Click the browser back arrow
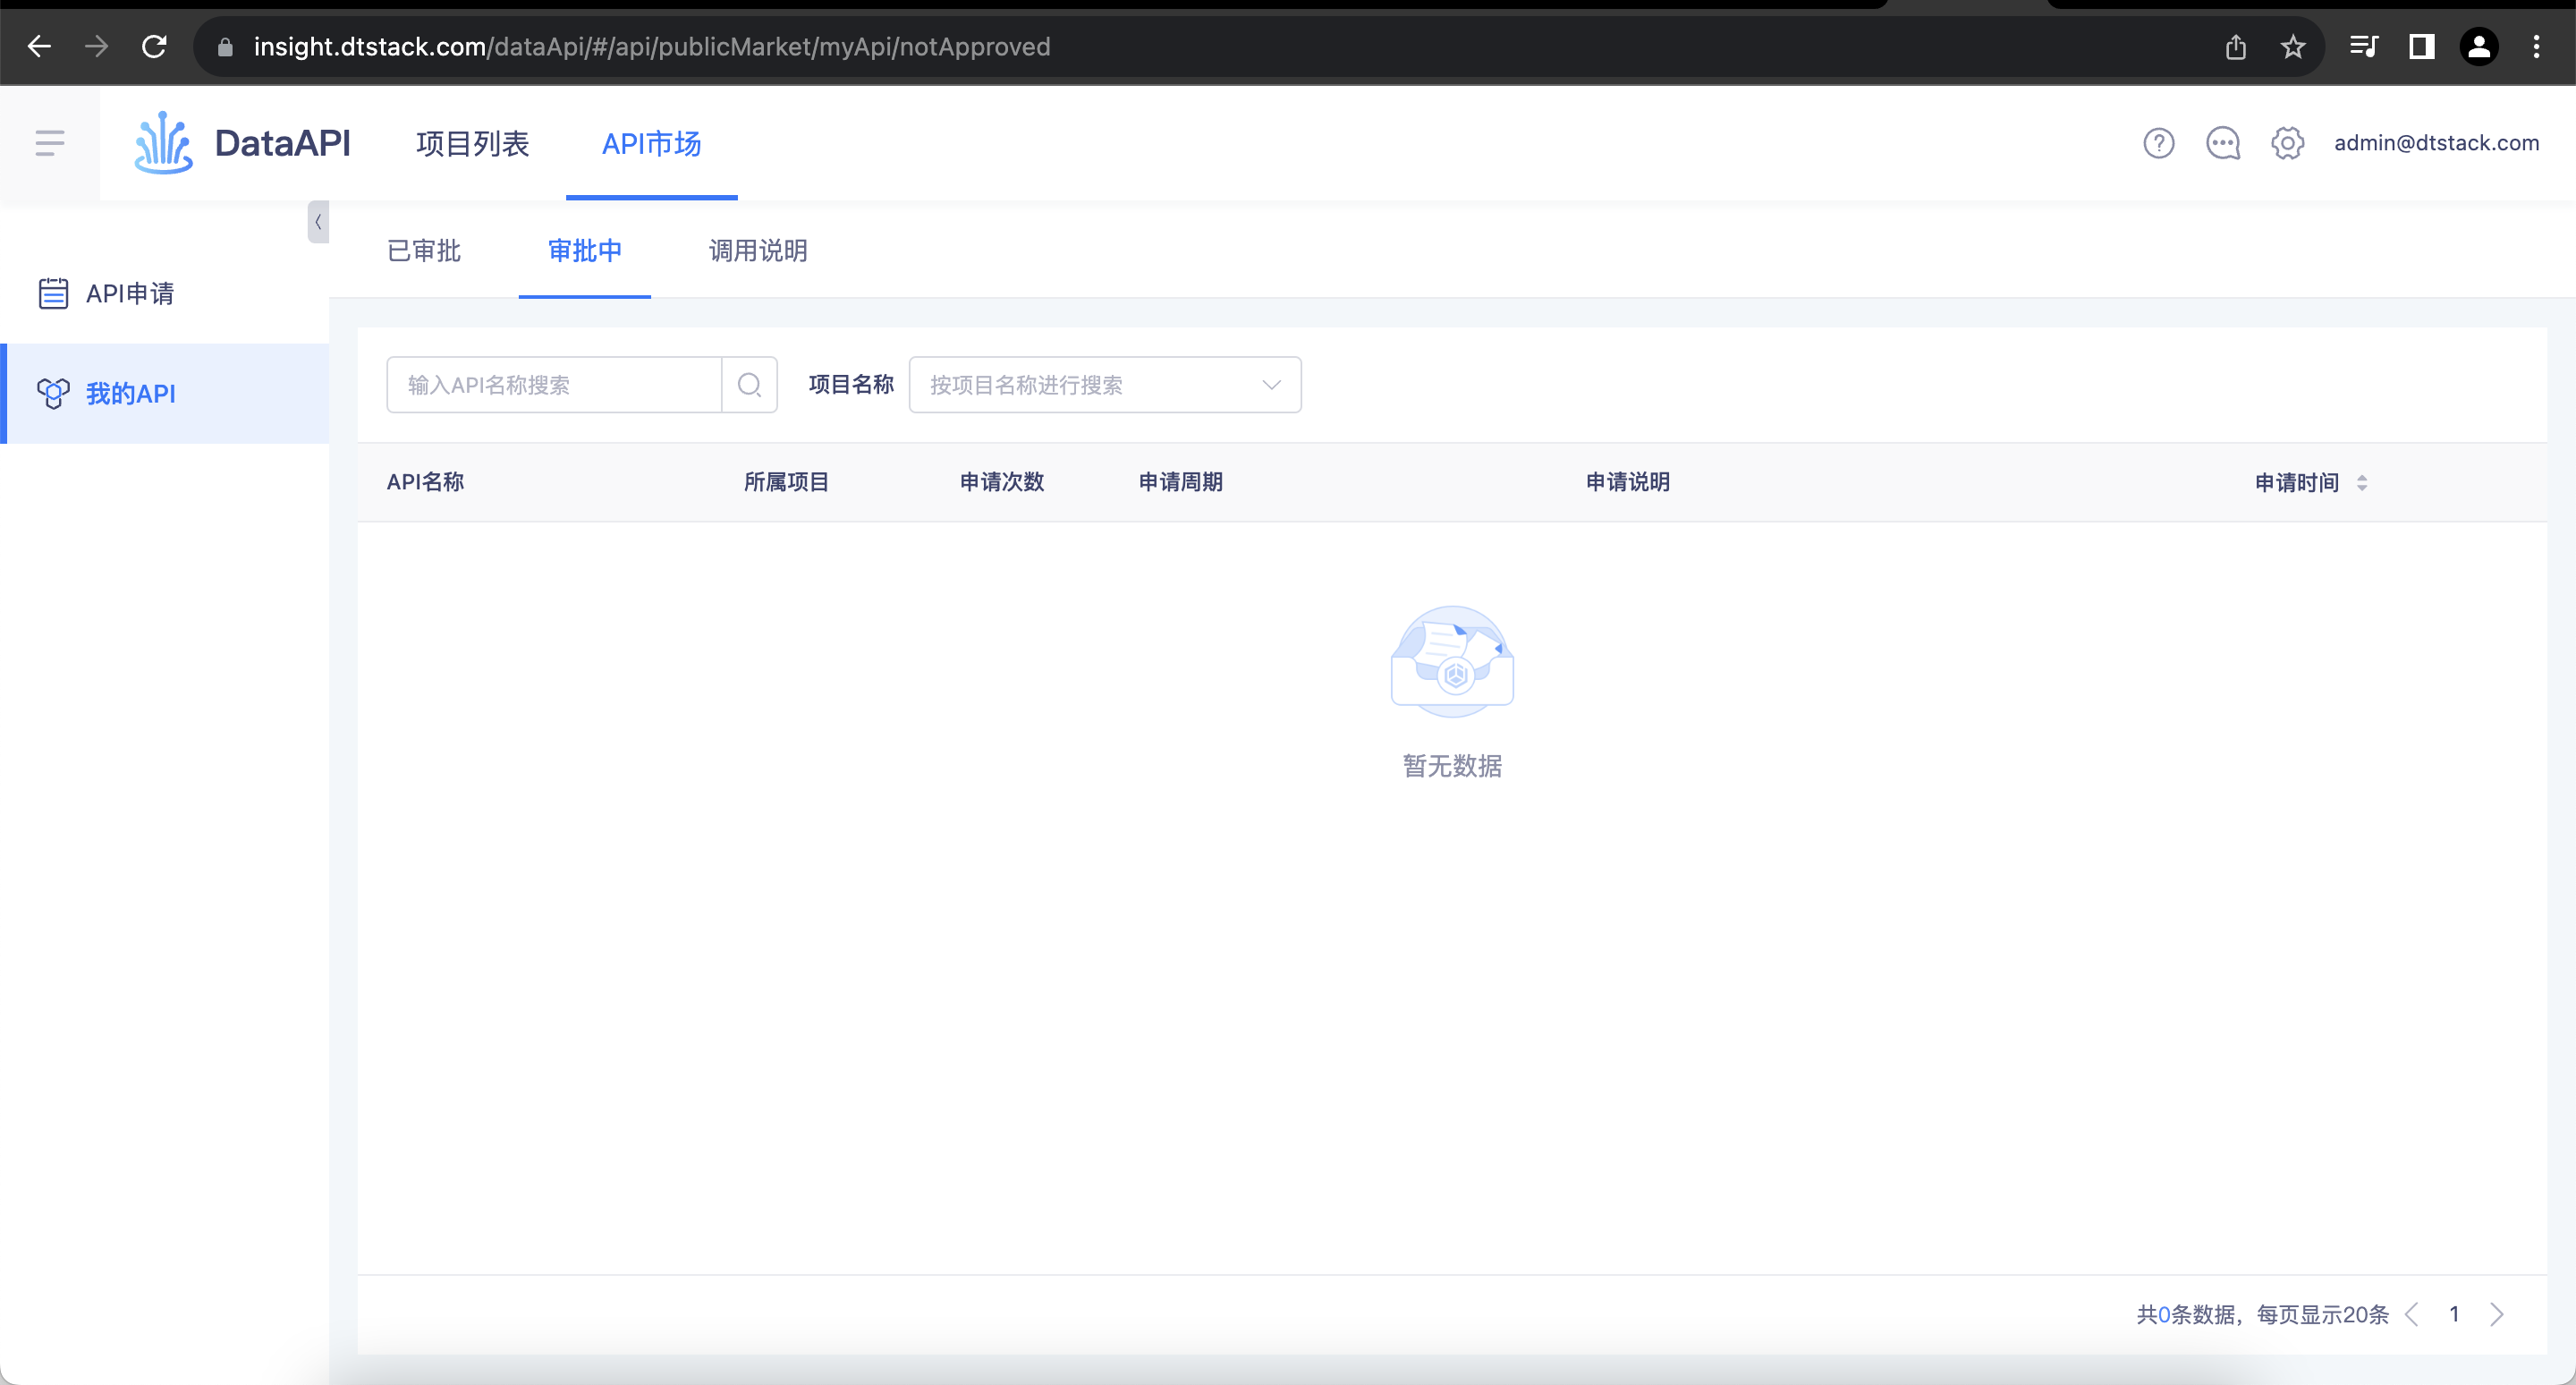 coord(39,46)
